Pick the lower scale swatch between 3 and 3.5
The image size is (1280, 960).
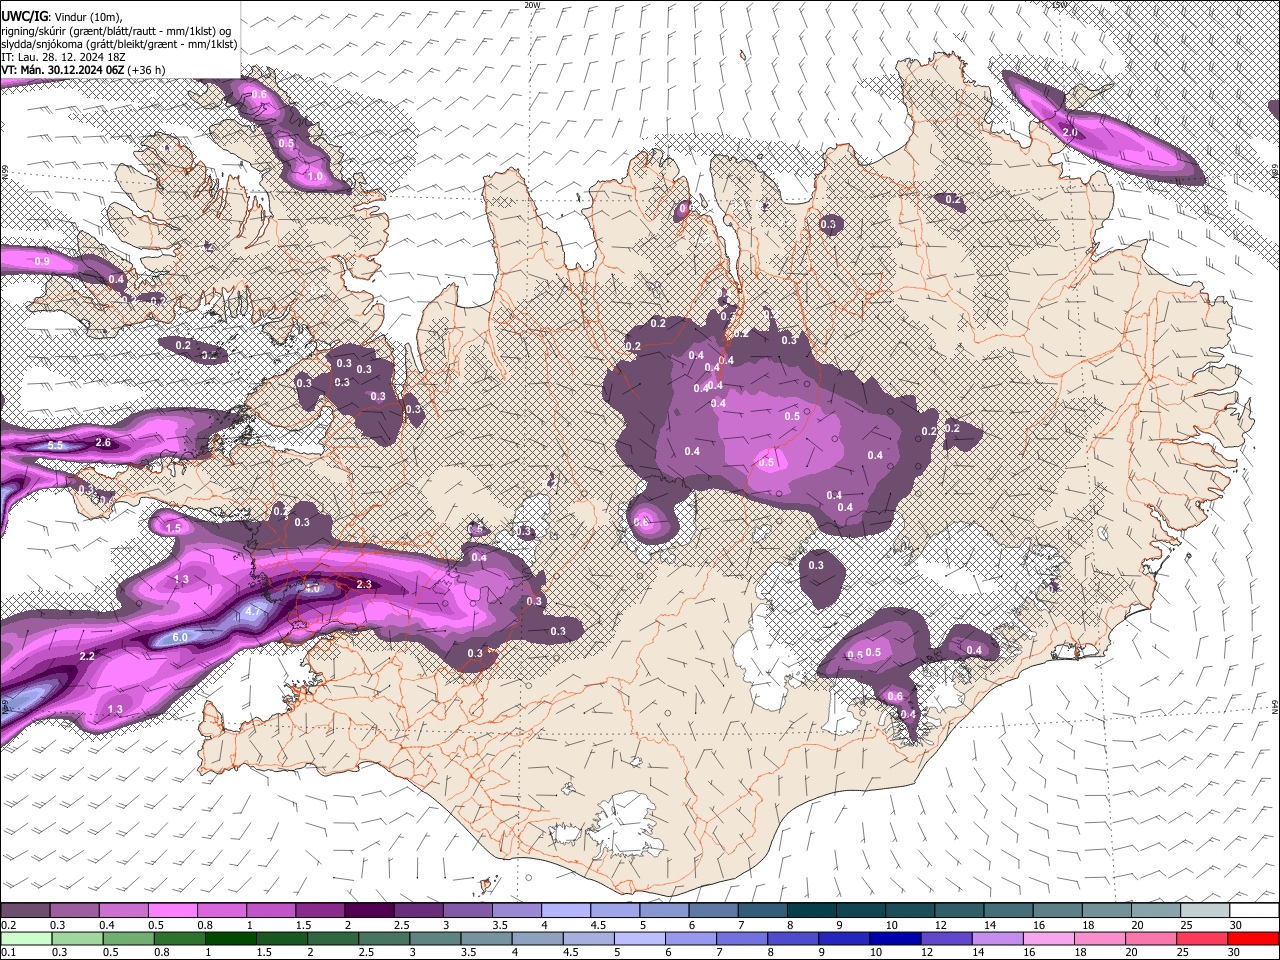(x=435, y=938)
